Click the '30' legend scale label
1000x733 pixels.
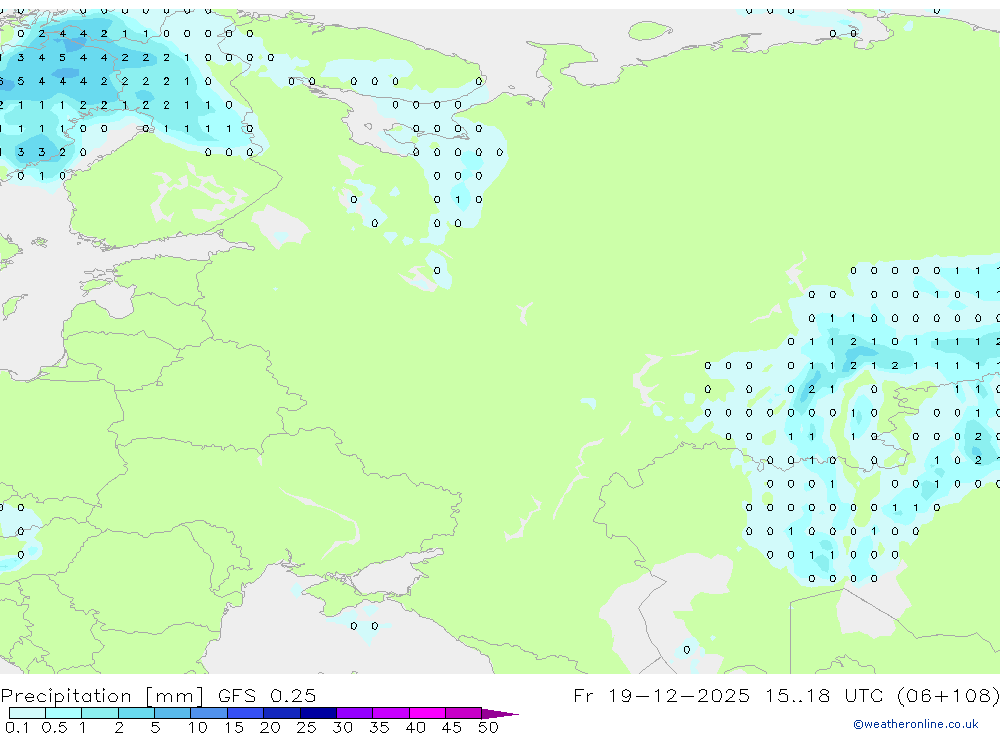click(x=343, y=727)
